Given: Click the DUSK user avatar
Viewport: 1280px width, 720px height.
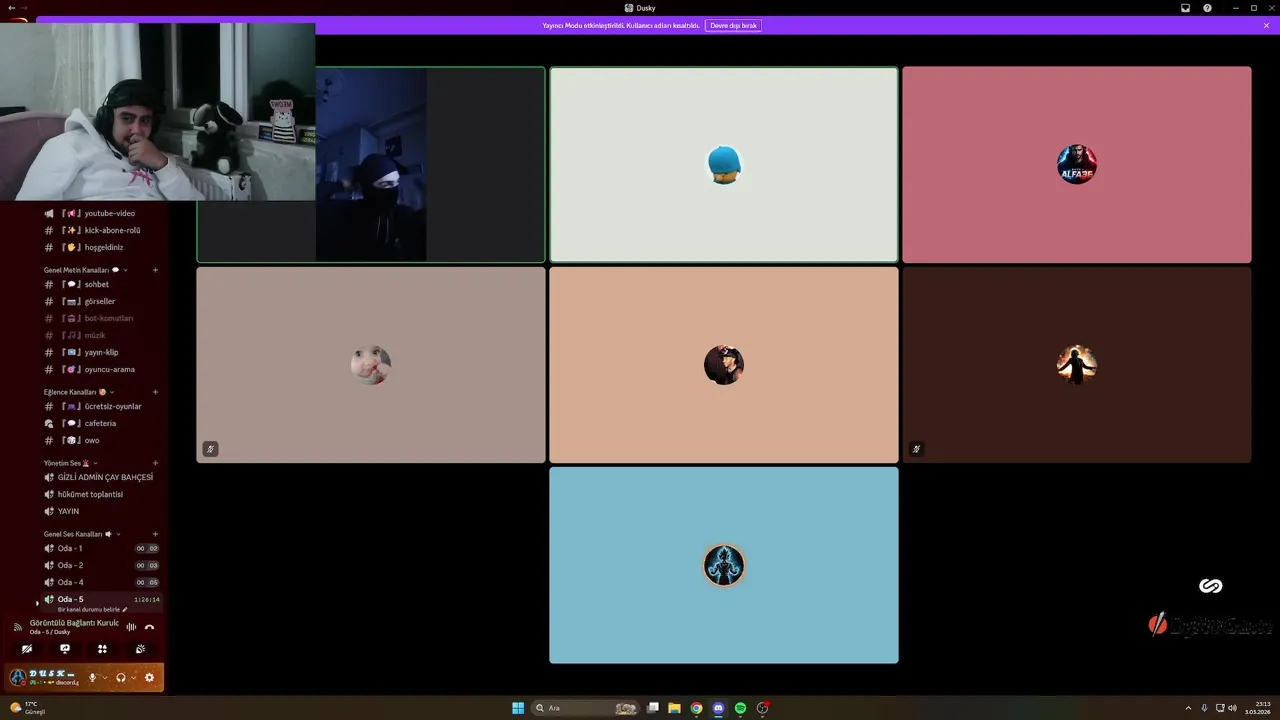Looking at the screenshot, I should tap(18, 677).
